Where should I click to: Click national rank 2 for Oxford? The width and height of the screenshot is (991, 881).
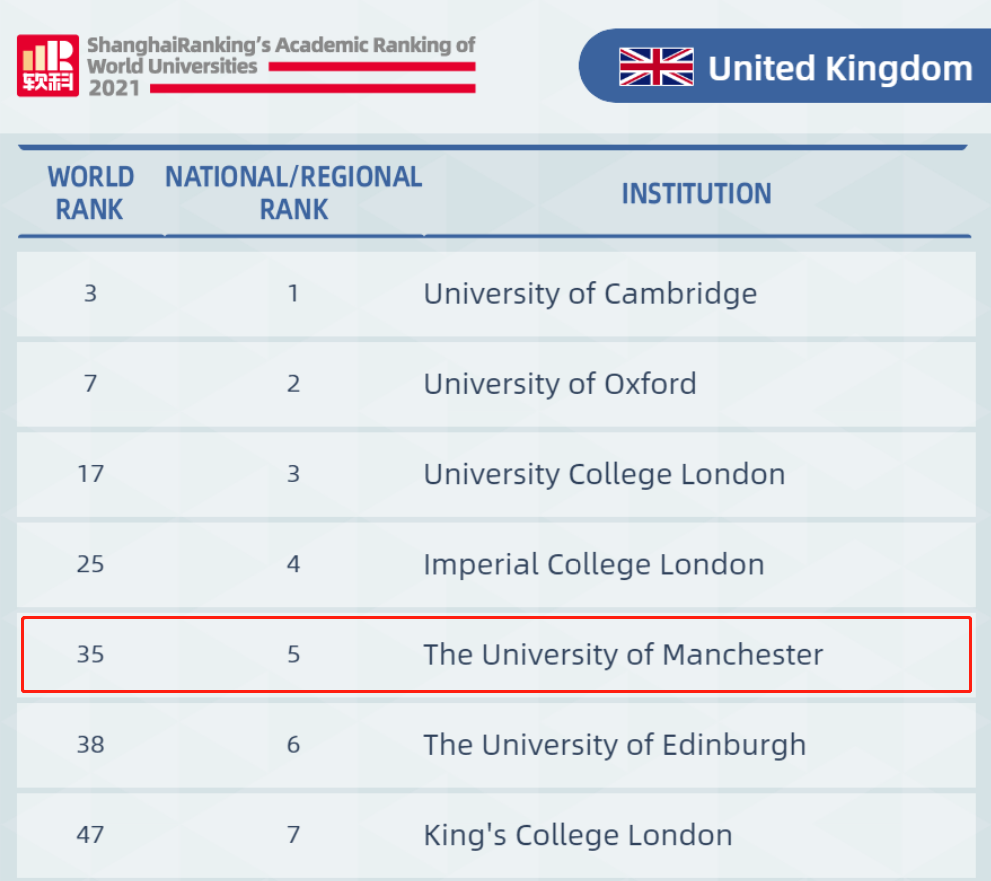(x=293, y=384)
